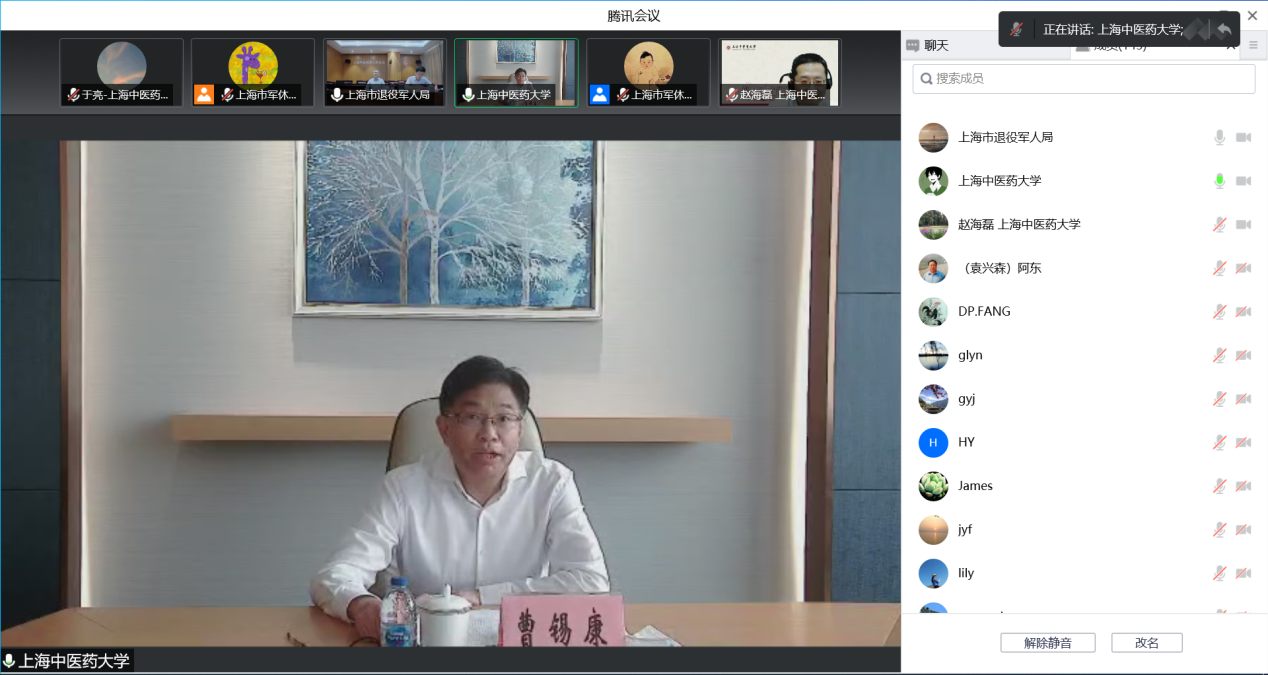Image resolution: width=1268 pixels, height=675 pixels.
Task: Click the 搜索成员 search members field
Action: tap(1084, 78)
